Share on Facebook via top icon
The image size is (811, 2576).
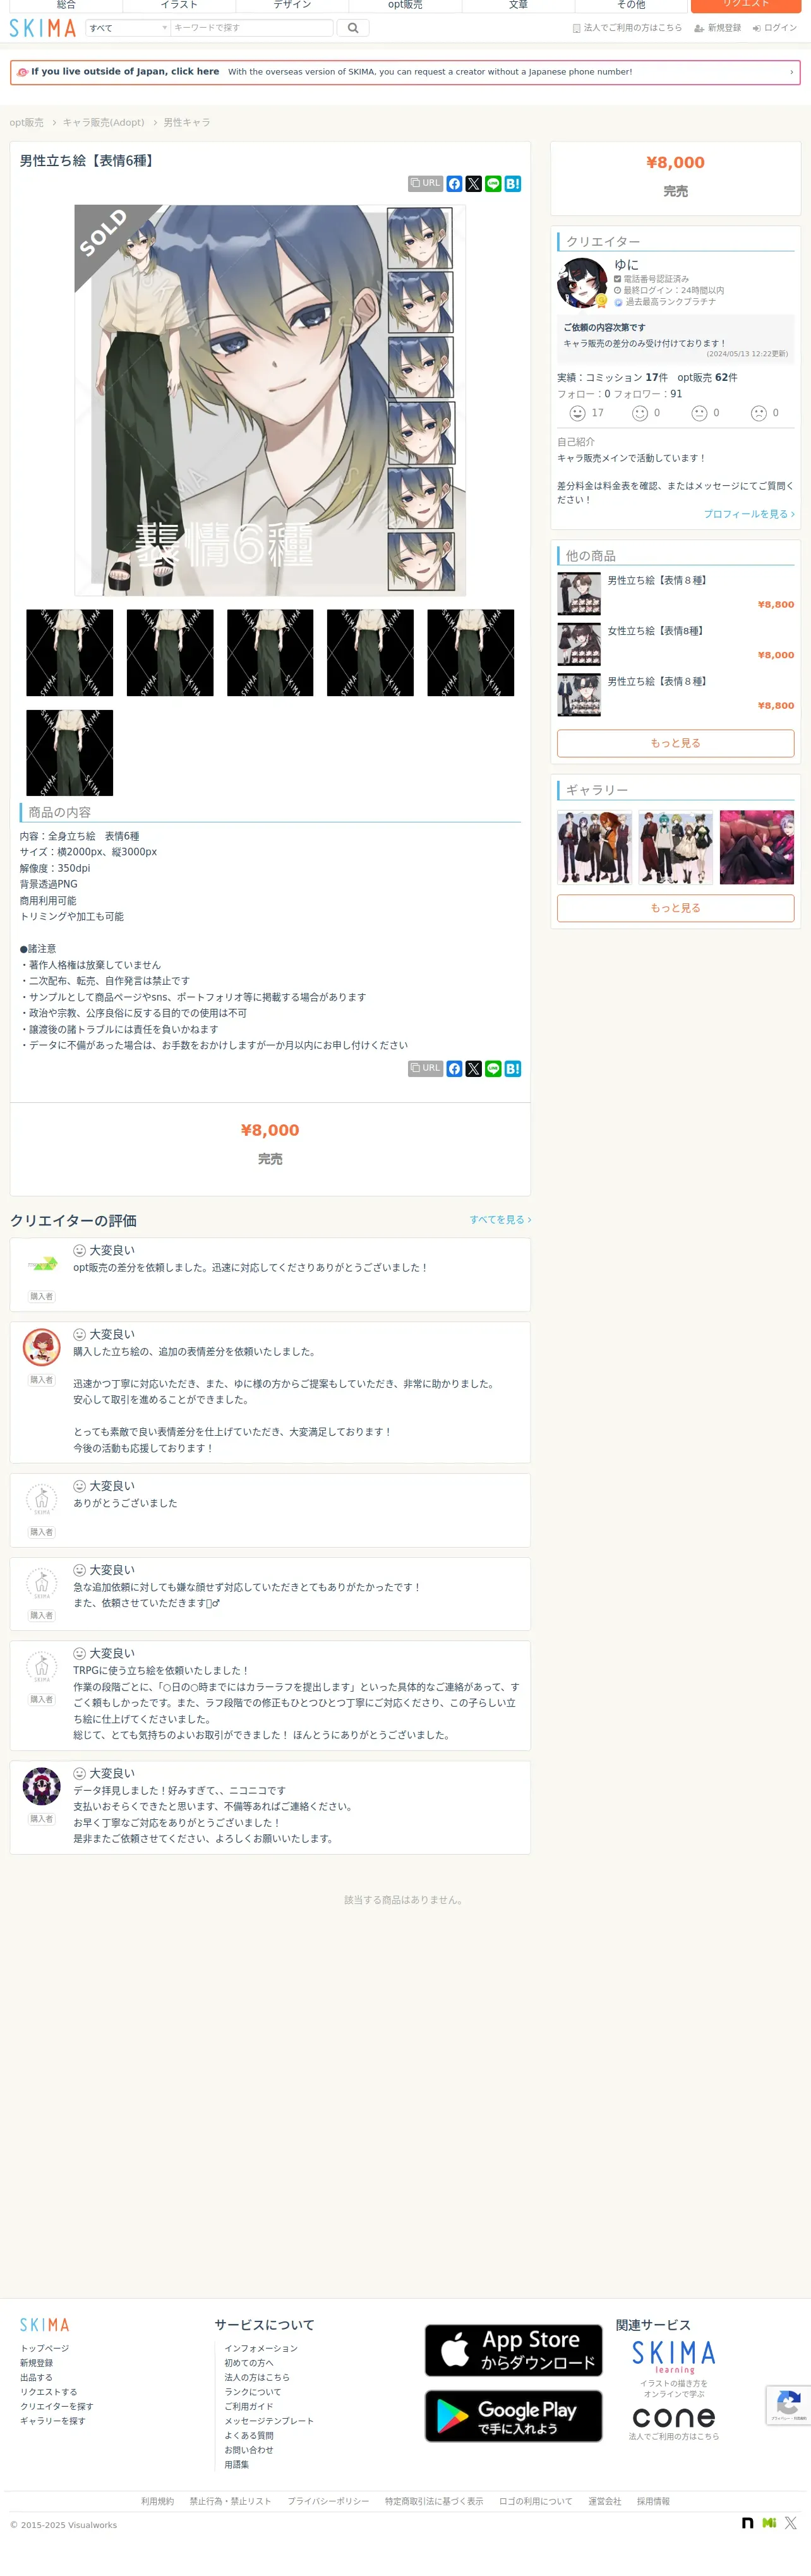click(454, 184)
